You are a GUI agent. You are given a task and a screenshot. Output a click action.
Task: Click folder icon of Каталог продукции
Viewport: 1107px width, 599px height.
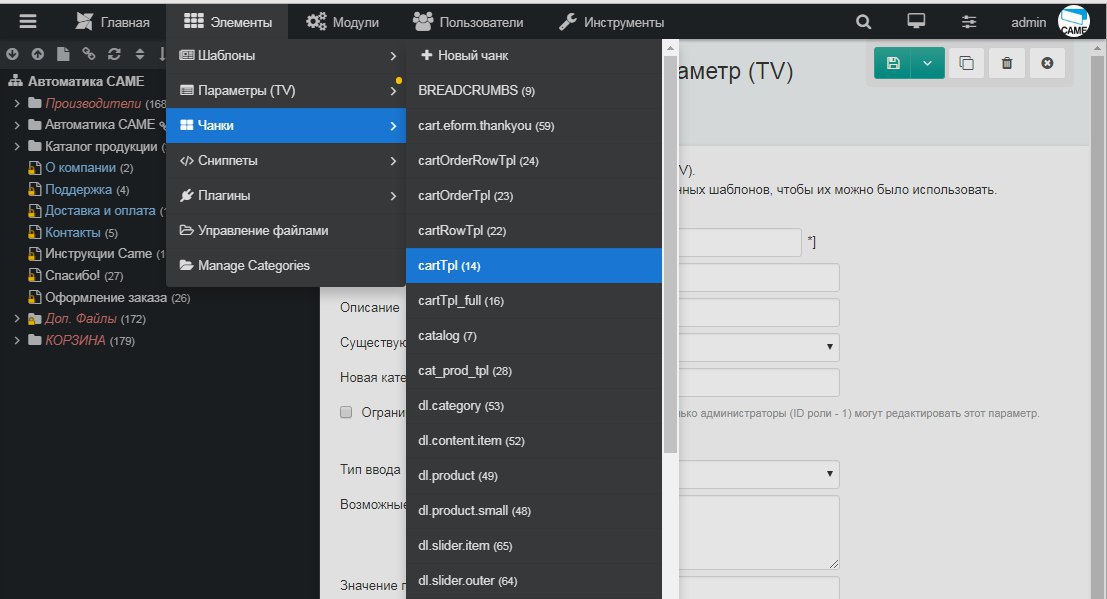pos(35,146)
